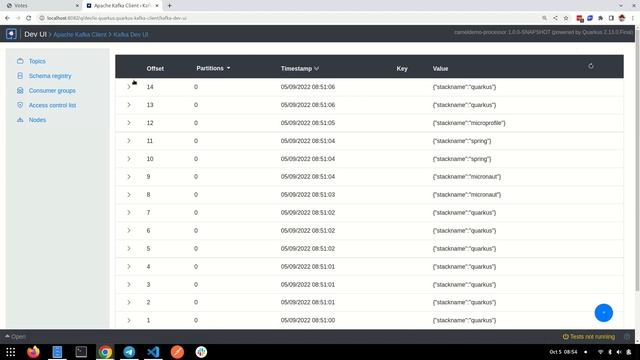
Task: Click the Access control list shield icon
Action: tap(20, 105)
